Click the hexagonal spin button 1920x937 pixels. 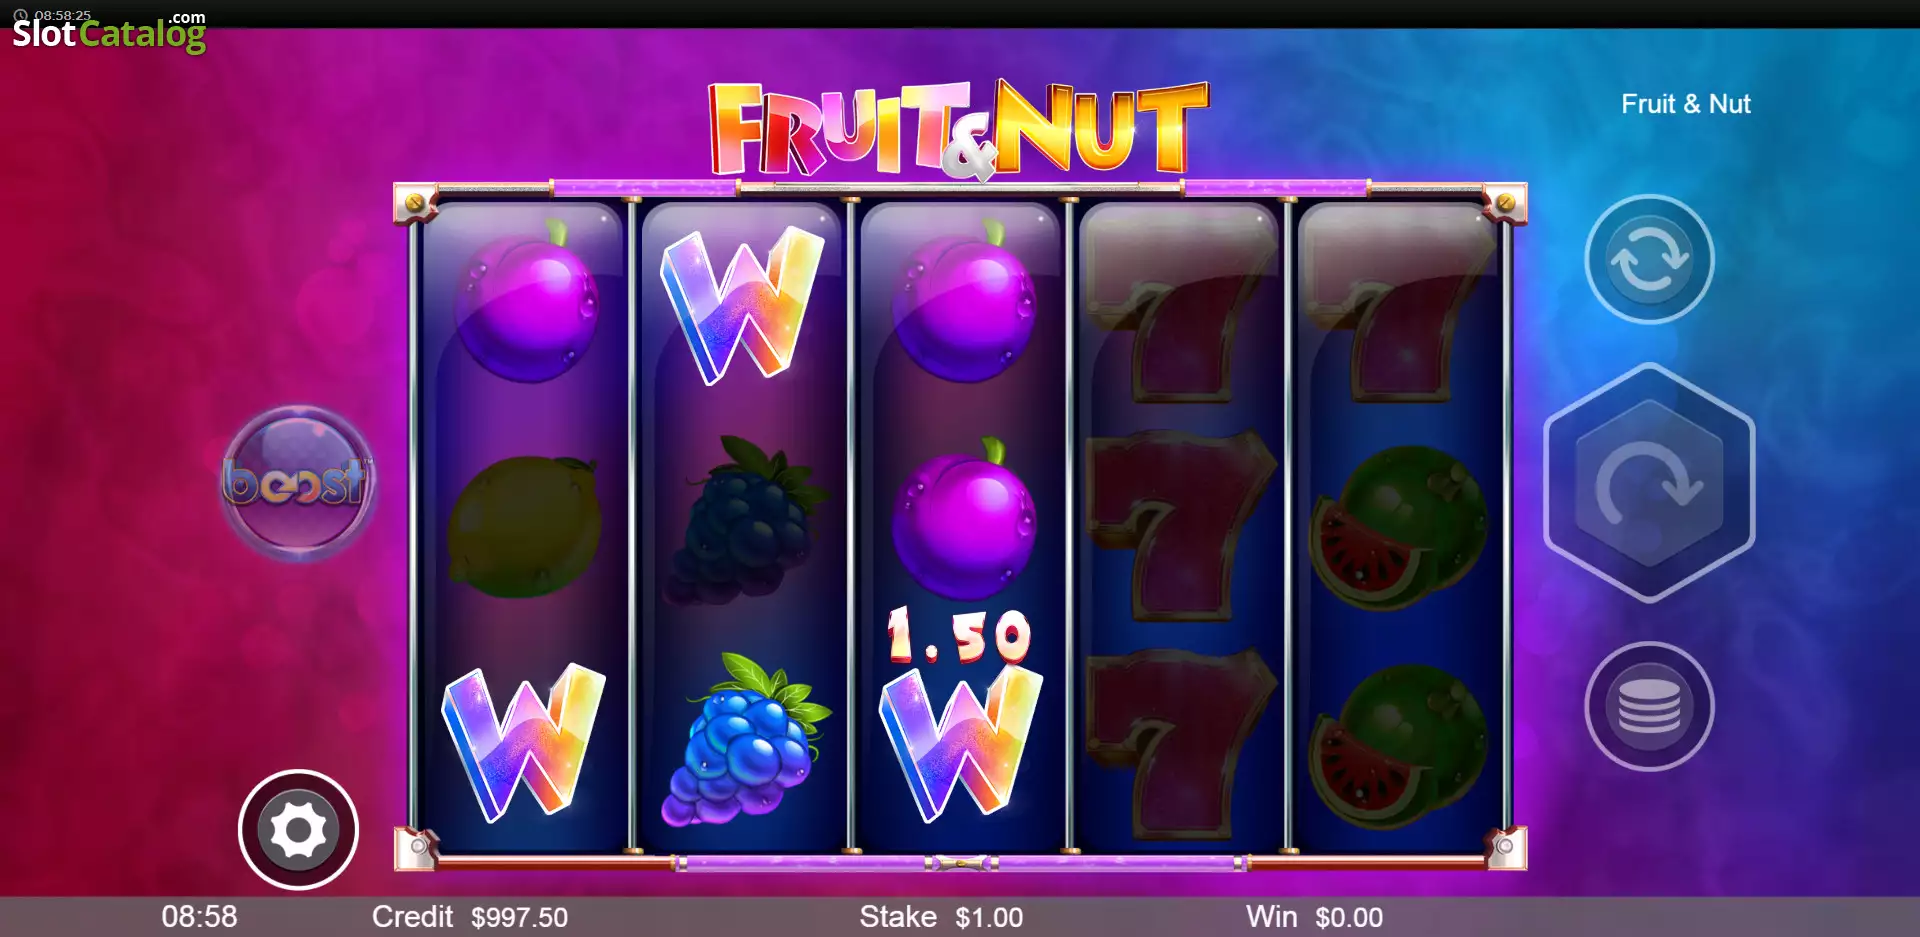pyautogui.click(x=1649, y=484)
